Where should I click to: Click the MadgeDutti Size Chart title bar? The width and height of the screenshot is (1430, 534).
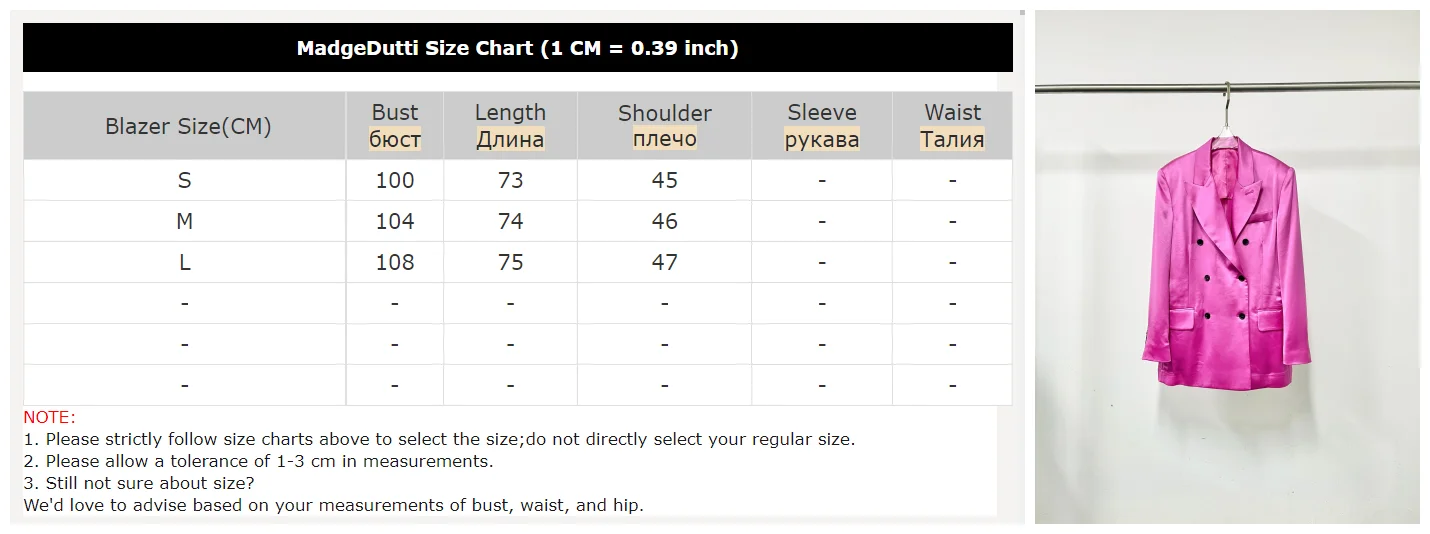pyautogui.click(x=517, y=48)
